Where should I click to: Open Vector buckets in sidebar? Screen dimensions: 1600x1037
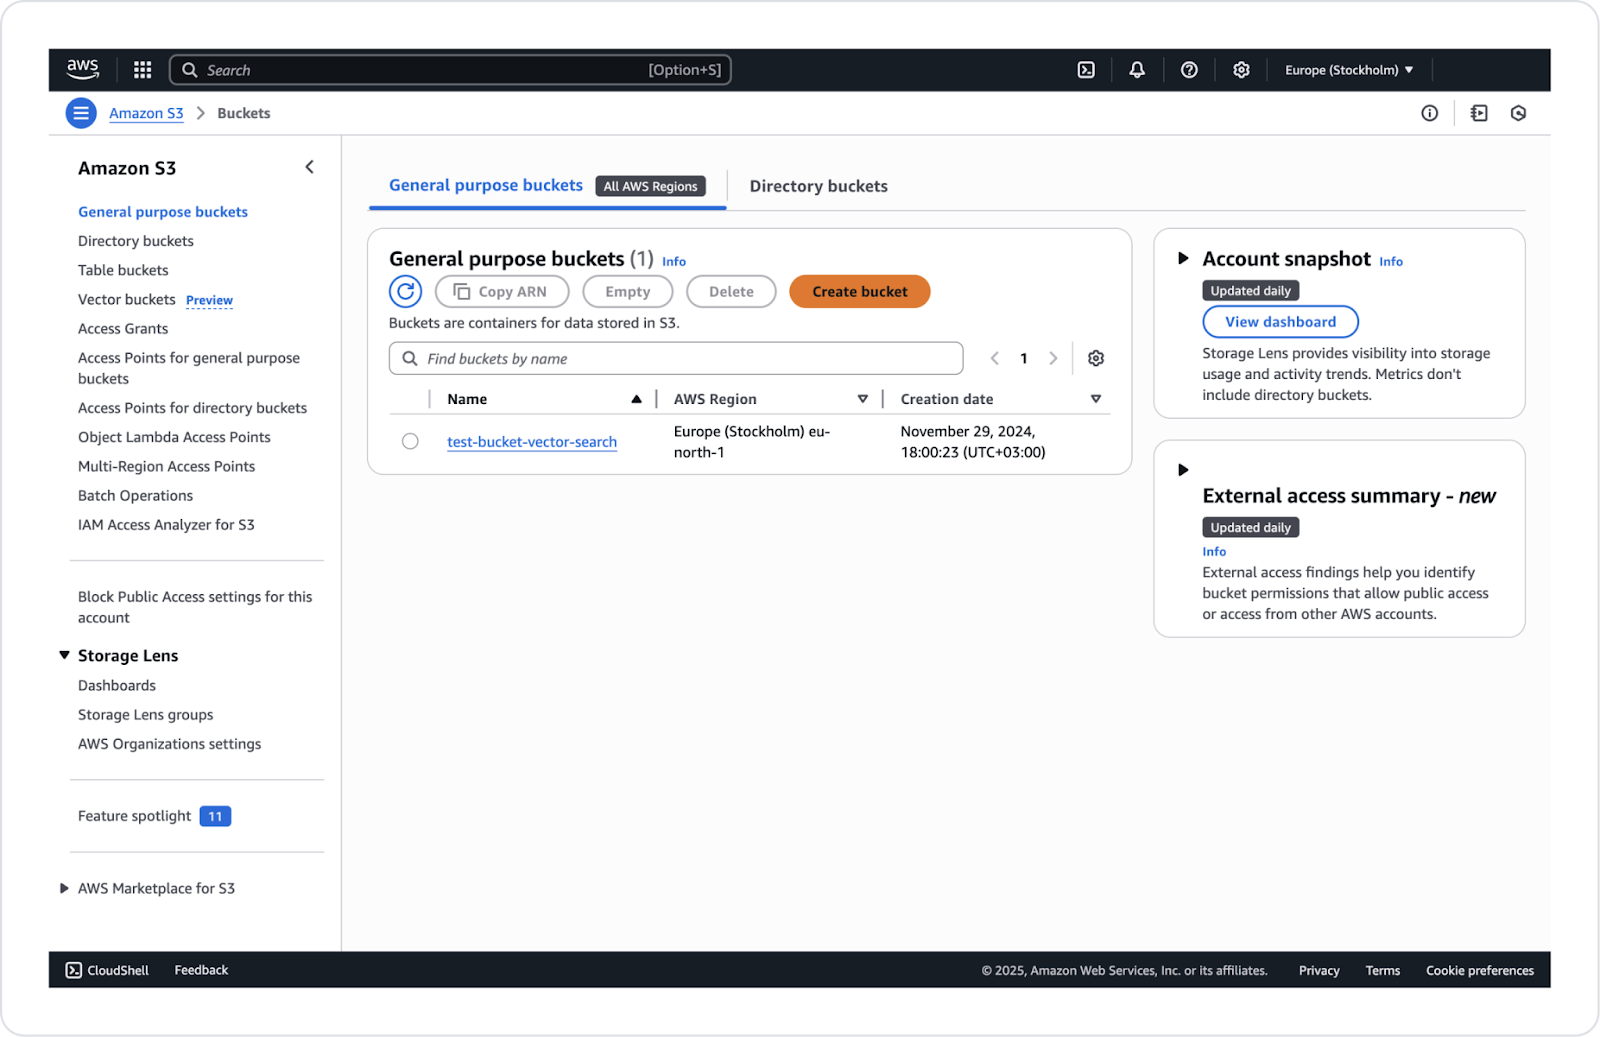pos(127,299)
